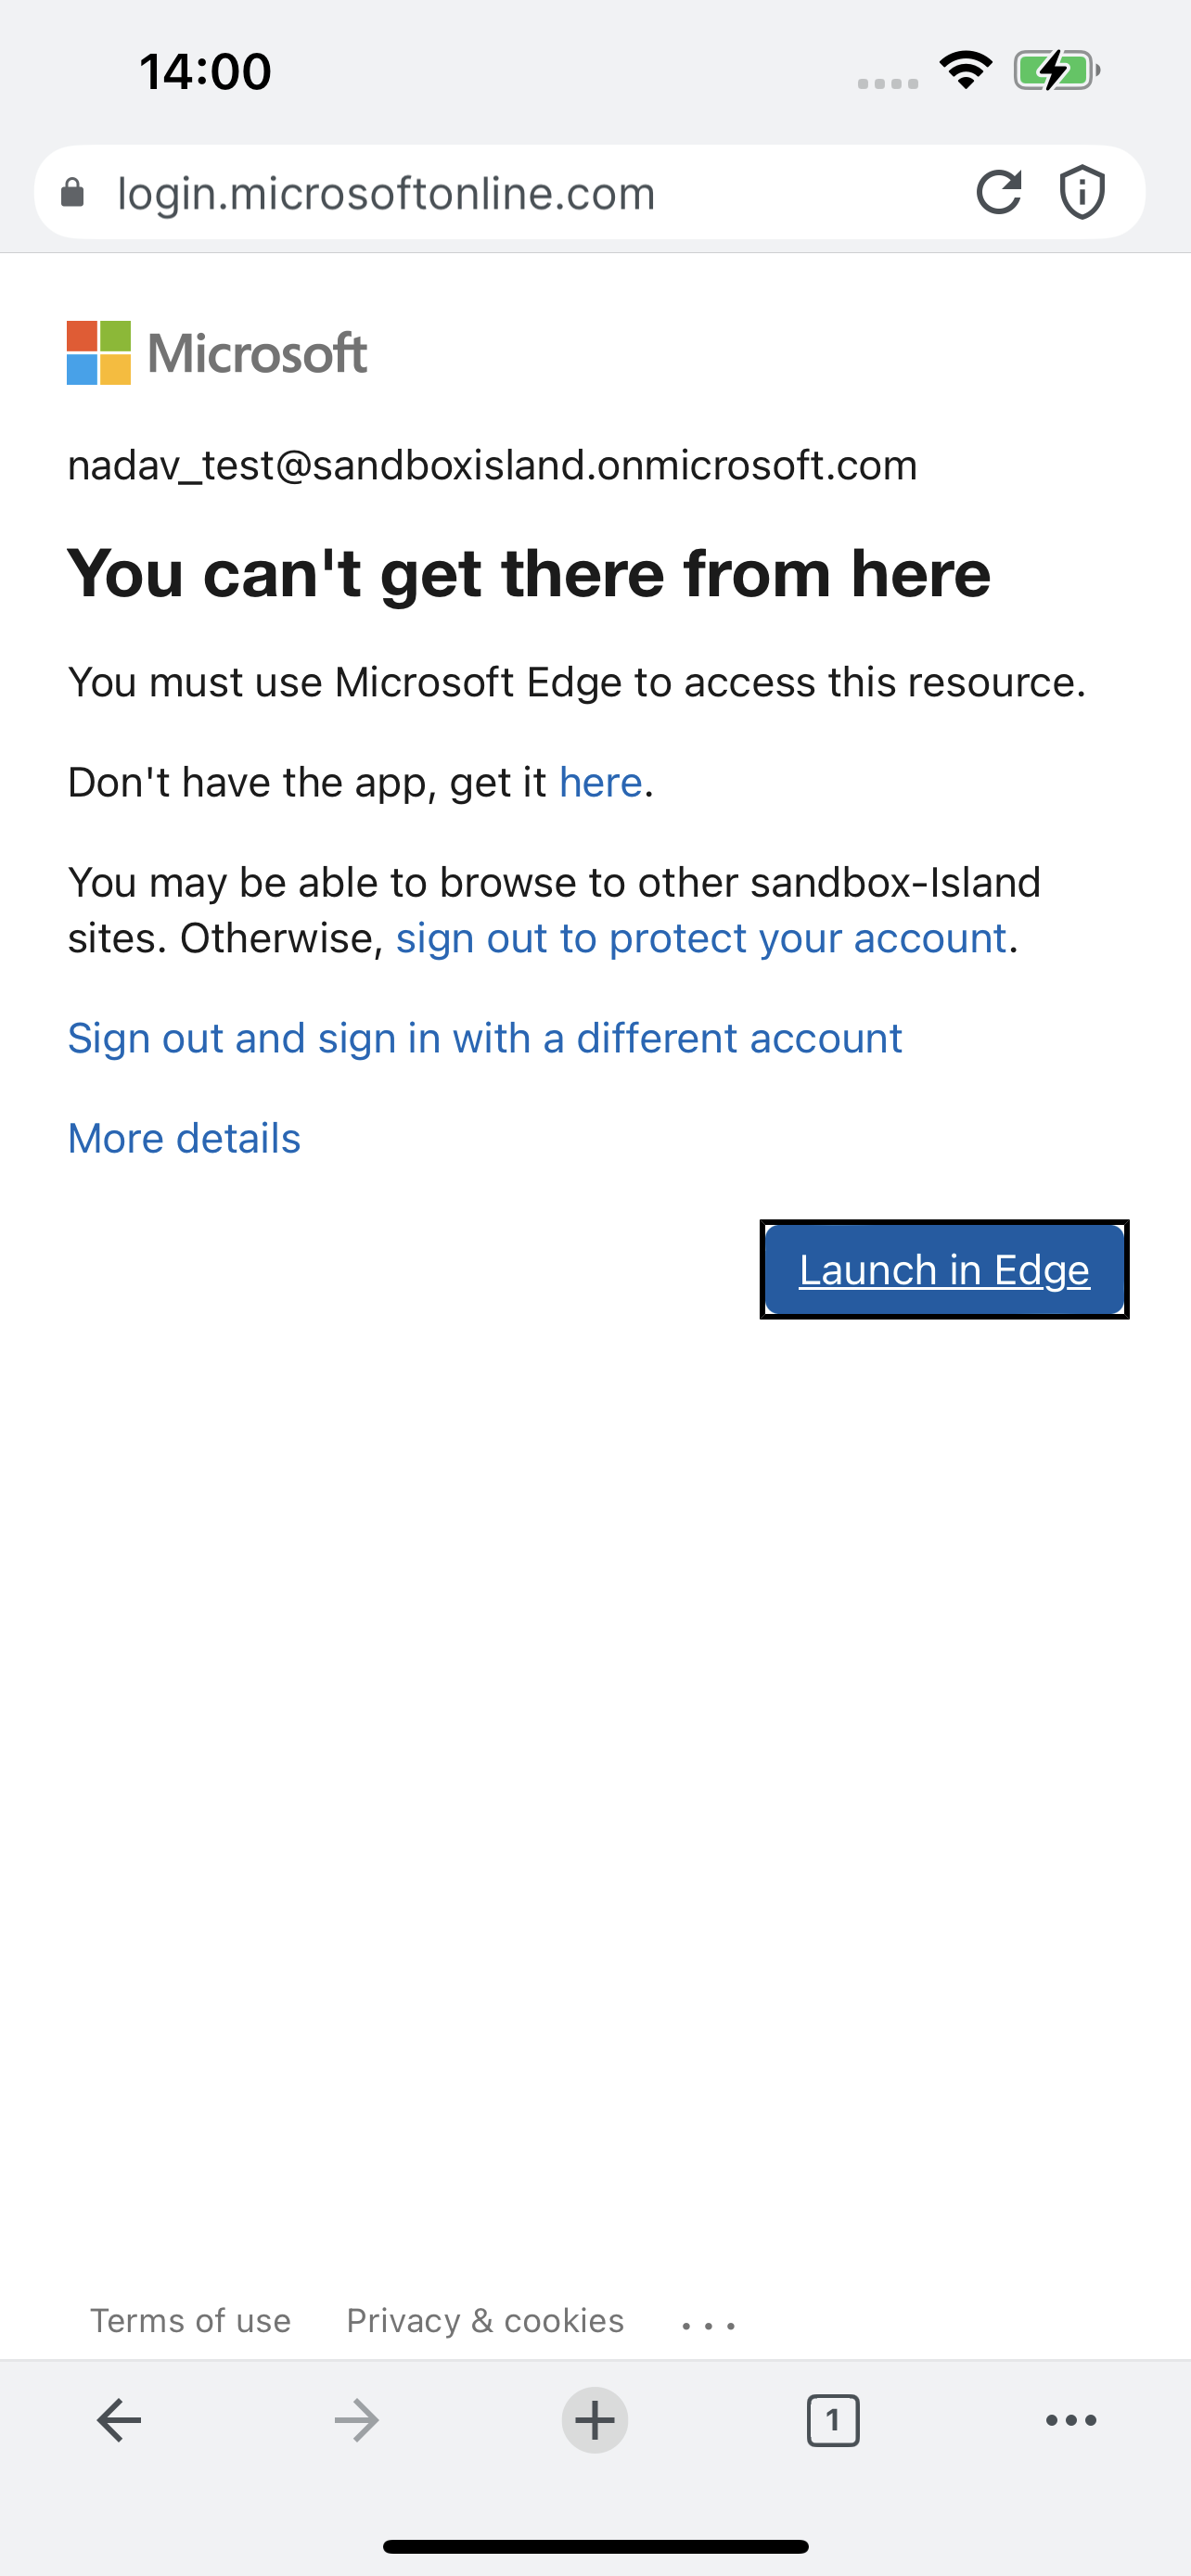Viewport: 1191px width, 2576px height.
Task: Select the Microsoft logo
Action: pyautogui.click(x=216, y=352)
